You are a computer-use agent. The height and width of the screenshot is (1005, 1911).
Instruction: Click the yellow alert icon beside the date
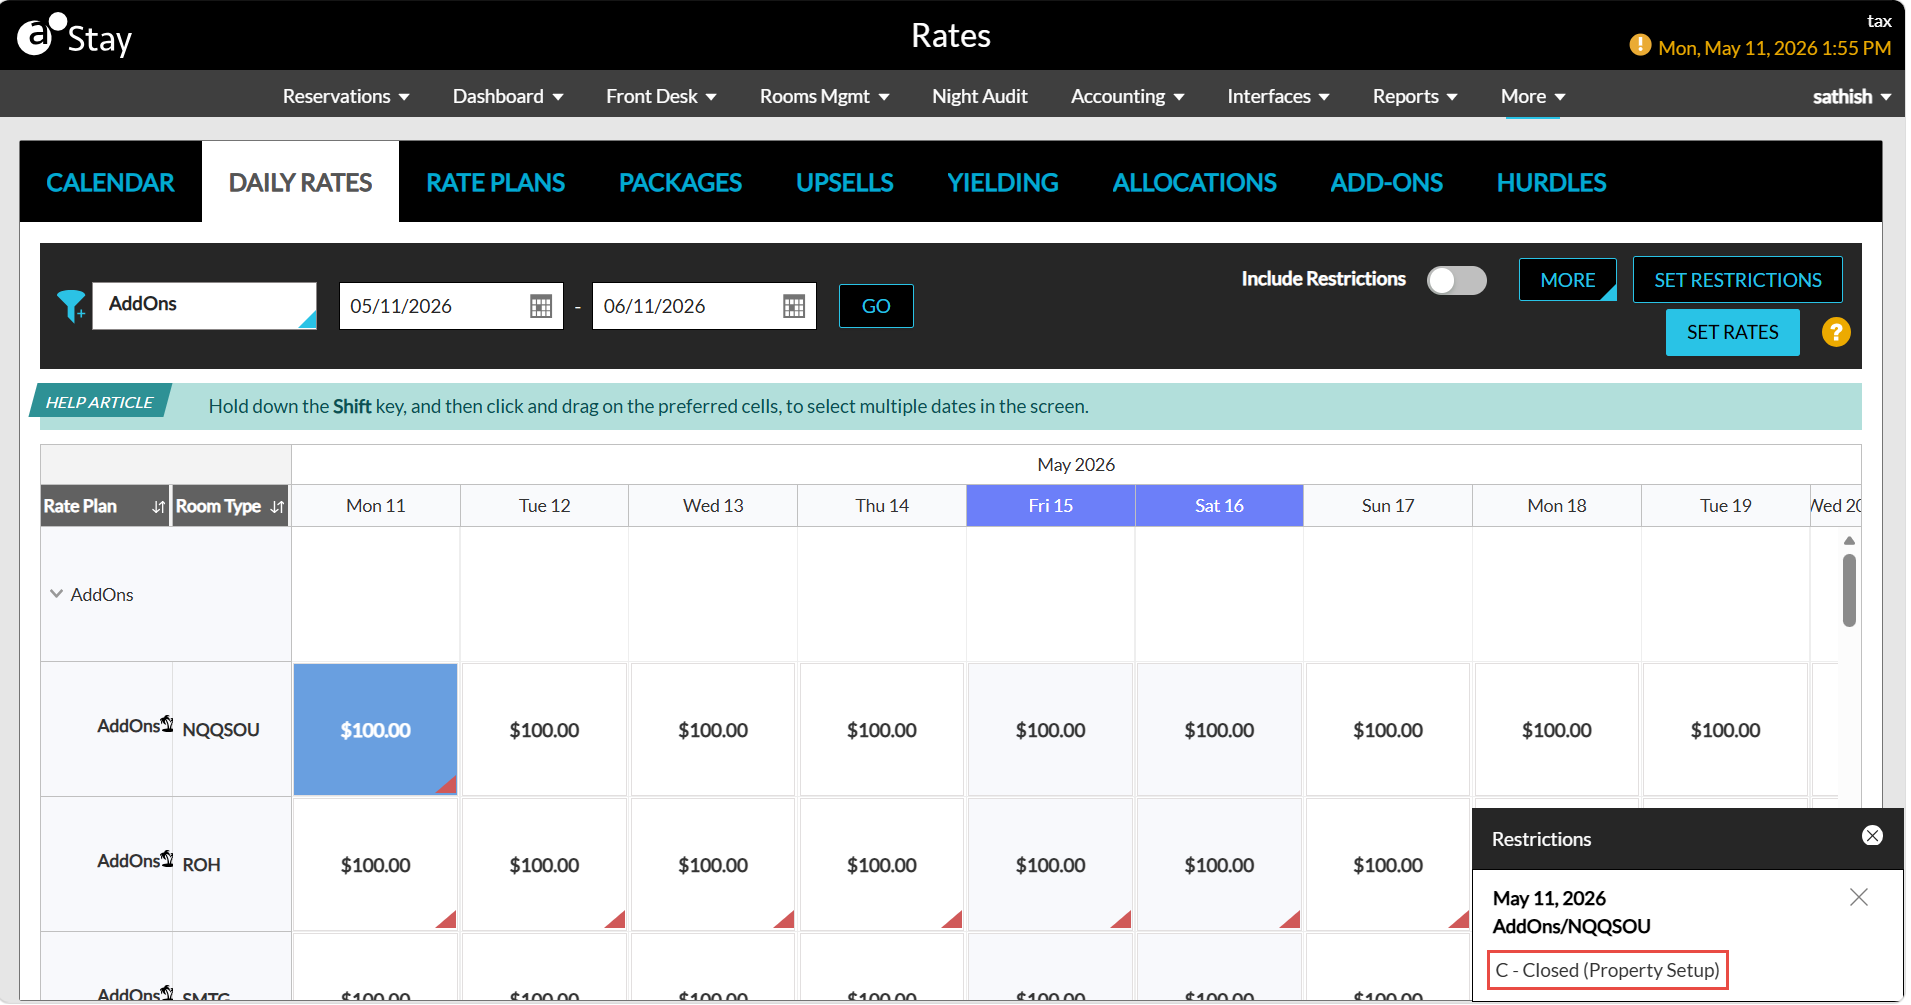pos(1640,45)
